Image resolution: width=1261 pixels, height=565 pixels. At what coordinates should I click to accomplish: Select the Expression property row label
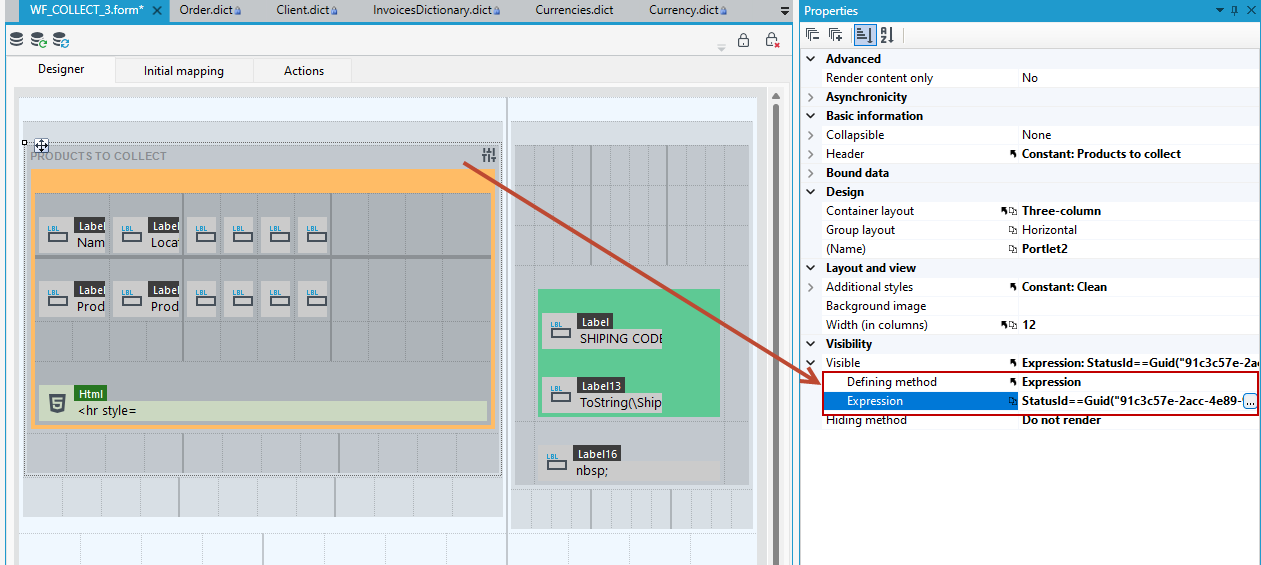click(875, 401)
